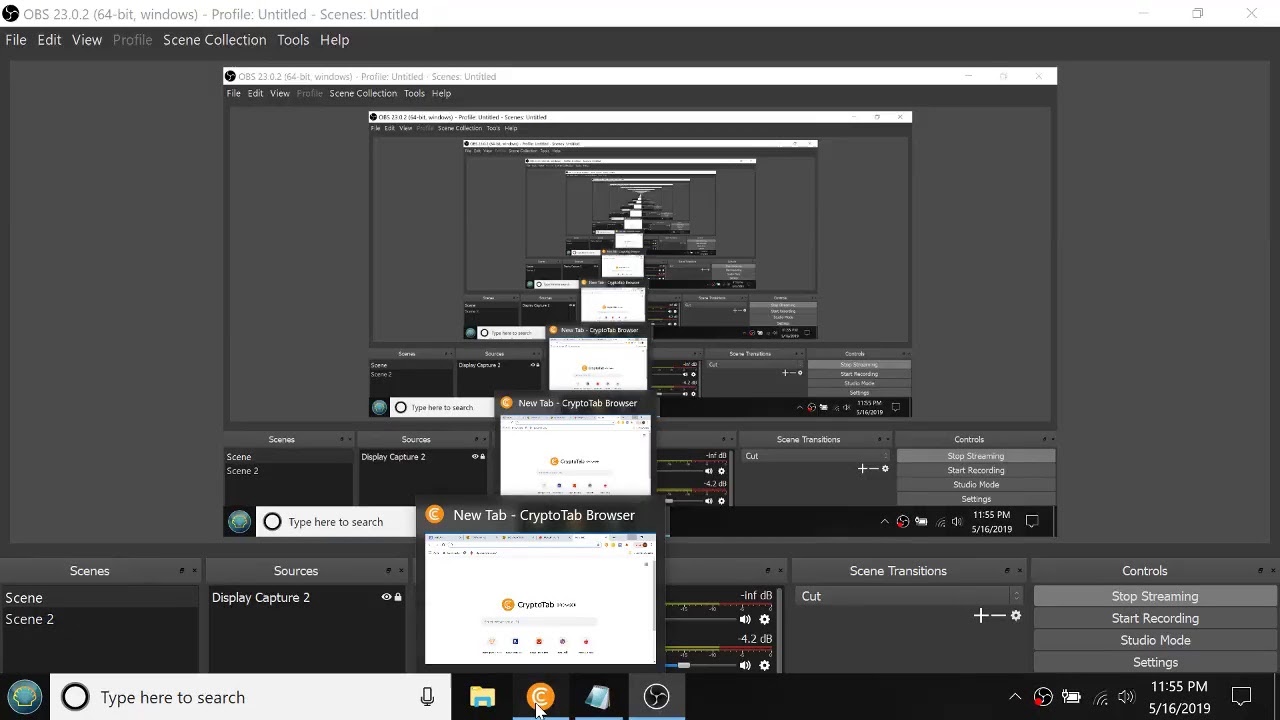Mute the -Inf dB audio channel speaker

(745, 620)
